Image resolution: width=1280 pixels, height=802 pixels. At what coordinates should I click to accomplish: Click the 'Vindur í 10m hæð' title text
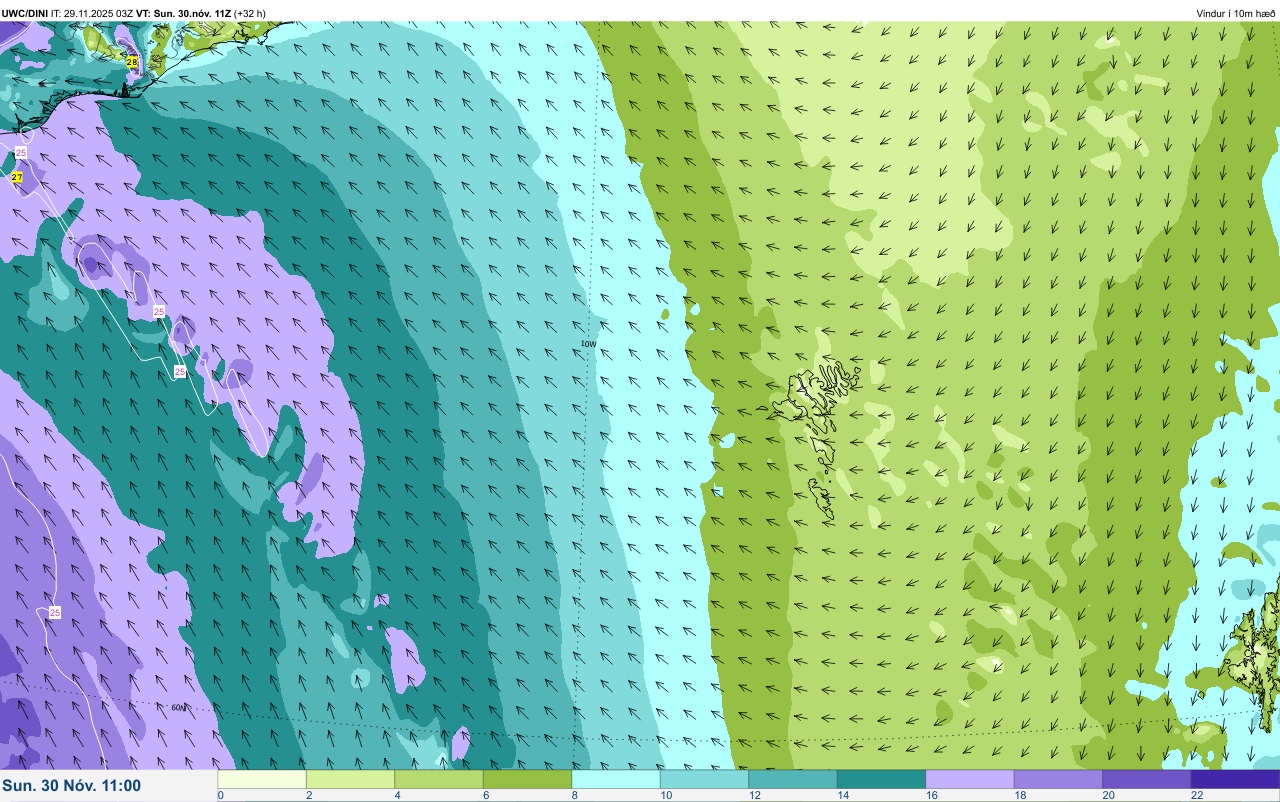(x=1236, y=13)
